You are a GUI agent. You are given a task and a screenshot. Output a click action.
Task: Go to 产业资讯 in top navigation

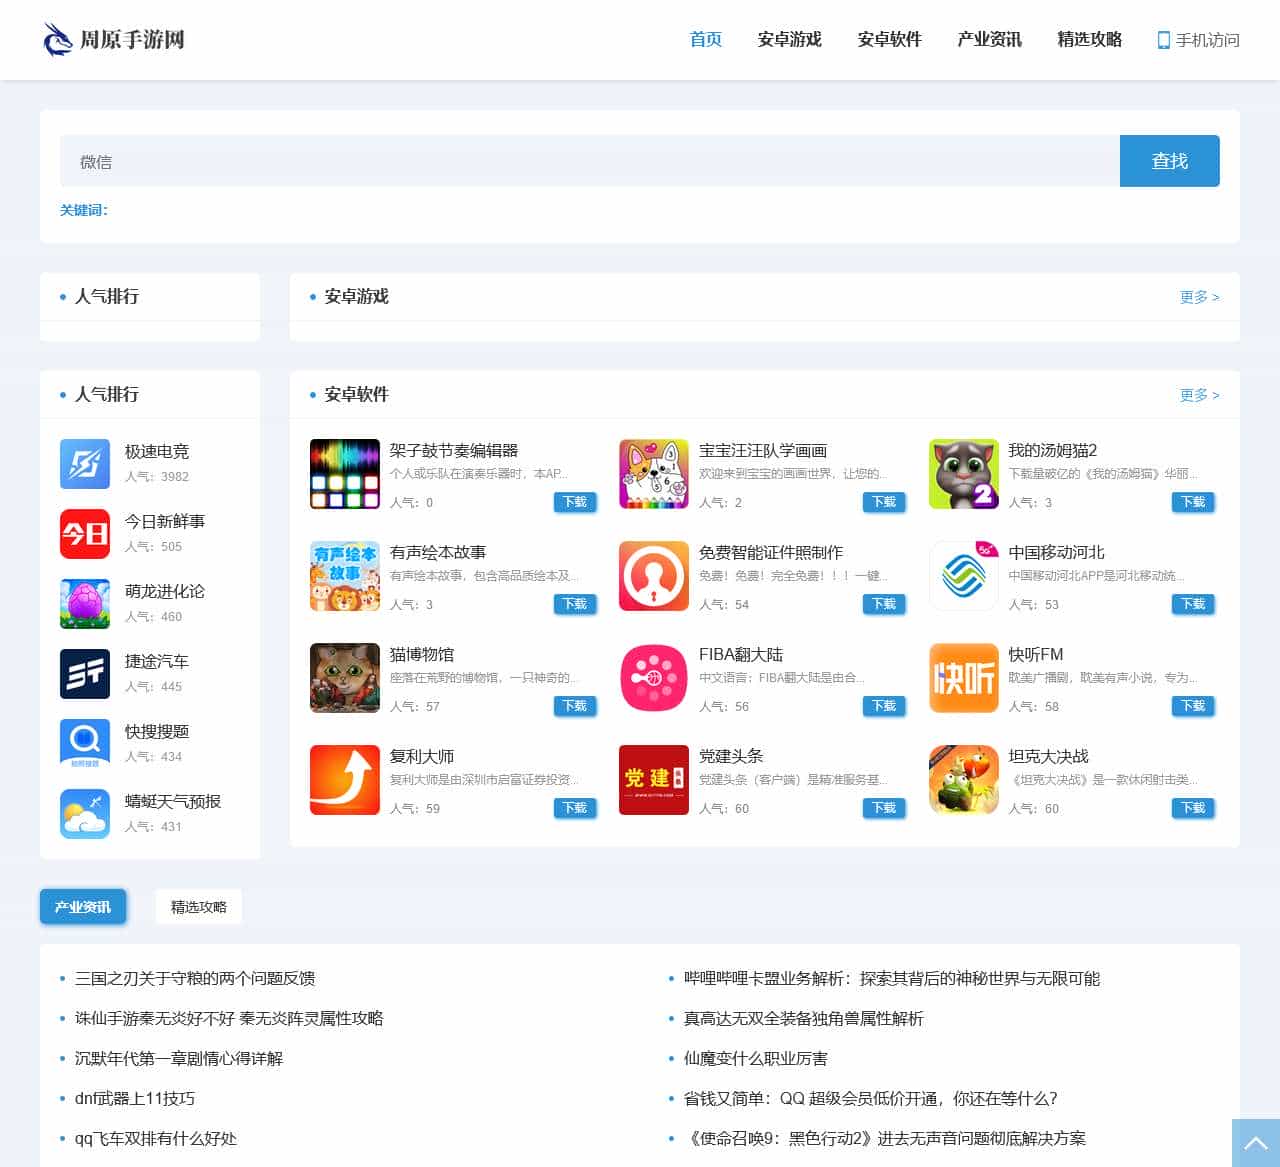point(989,40)
